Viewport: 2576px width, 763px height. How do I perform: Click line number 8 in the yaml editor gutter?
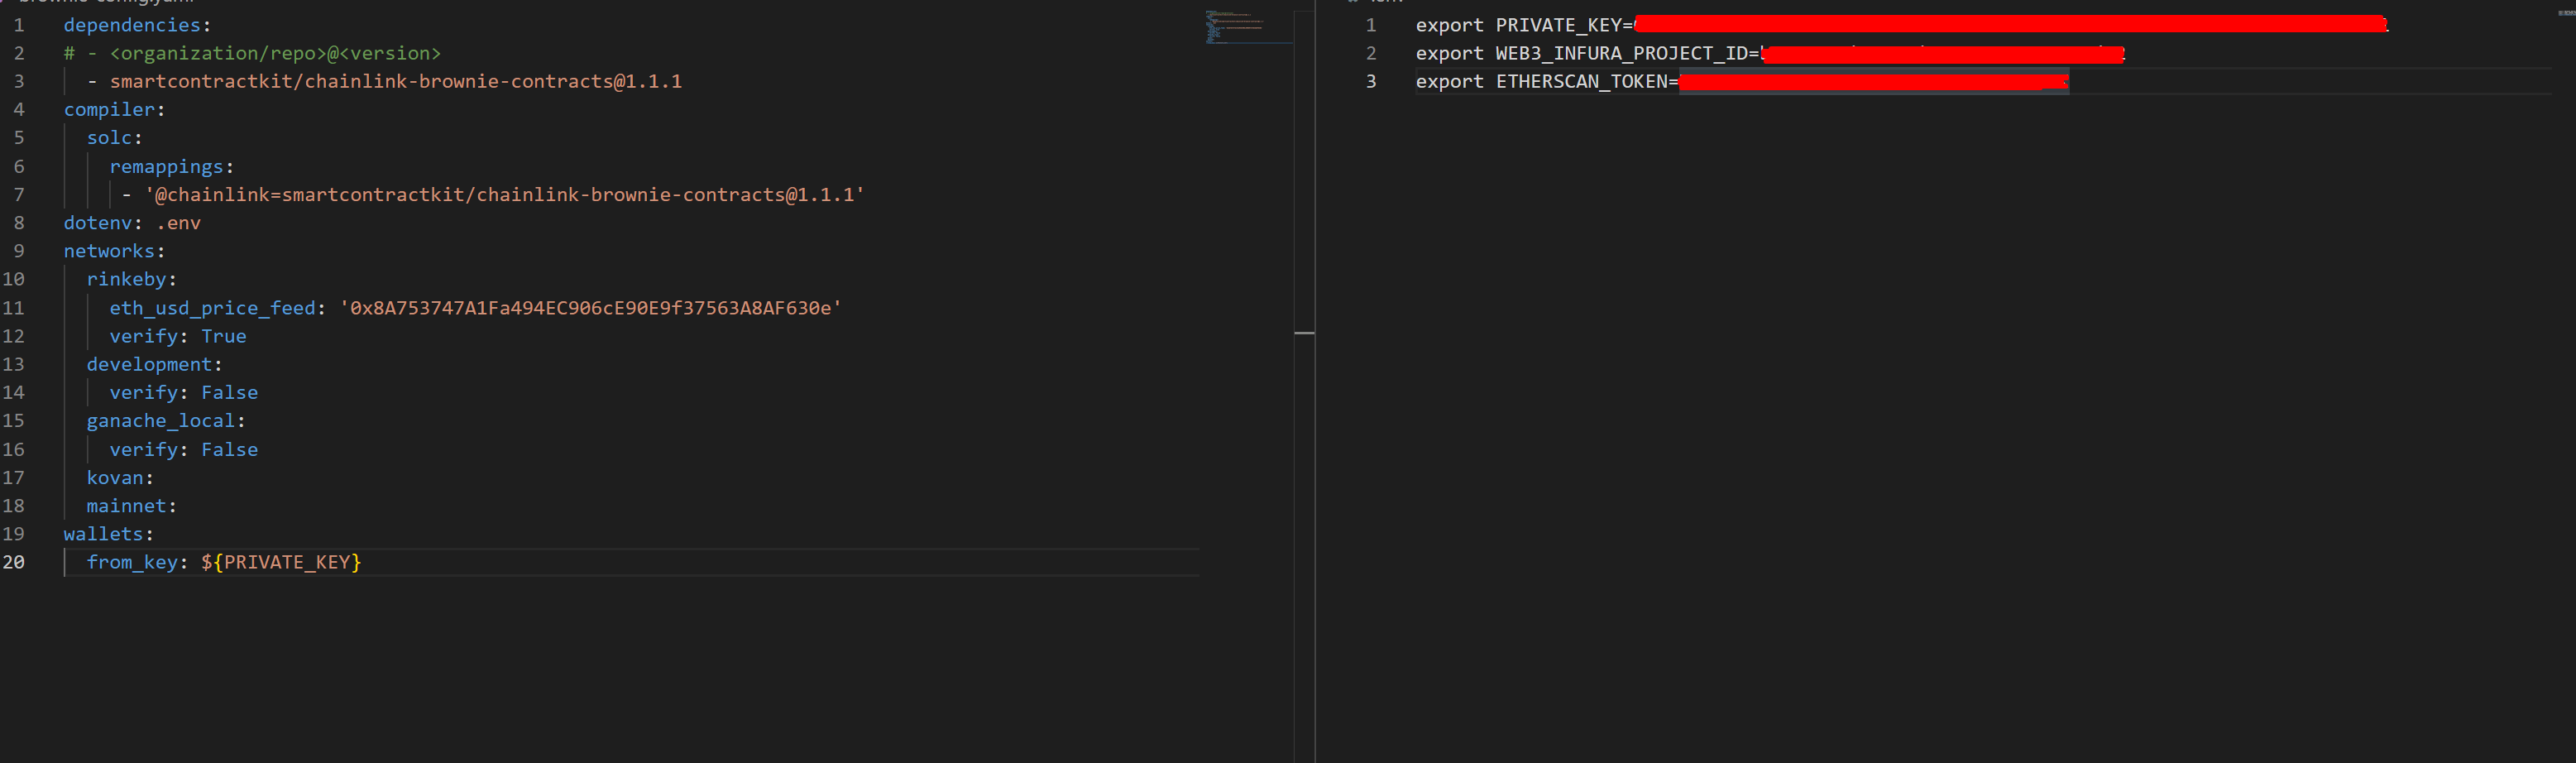point(18,222)
